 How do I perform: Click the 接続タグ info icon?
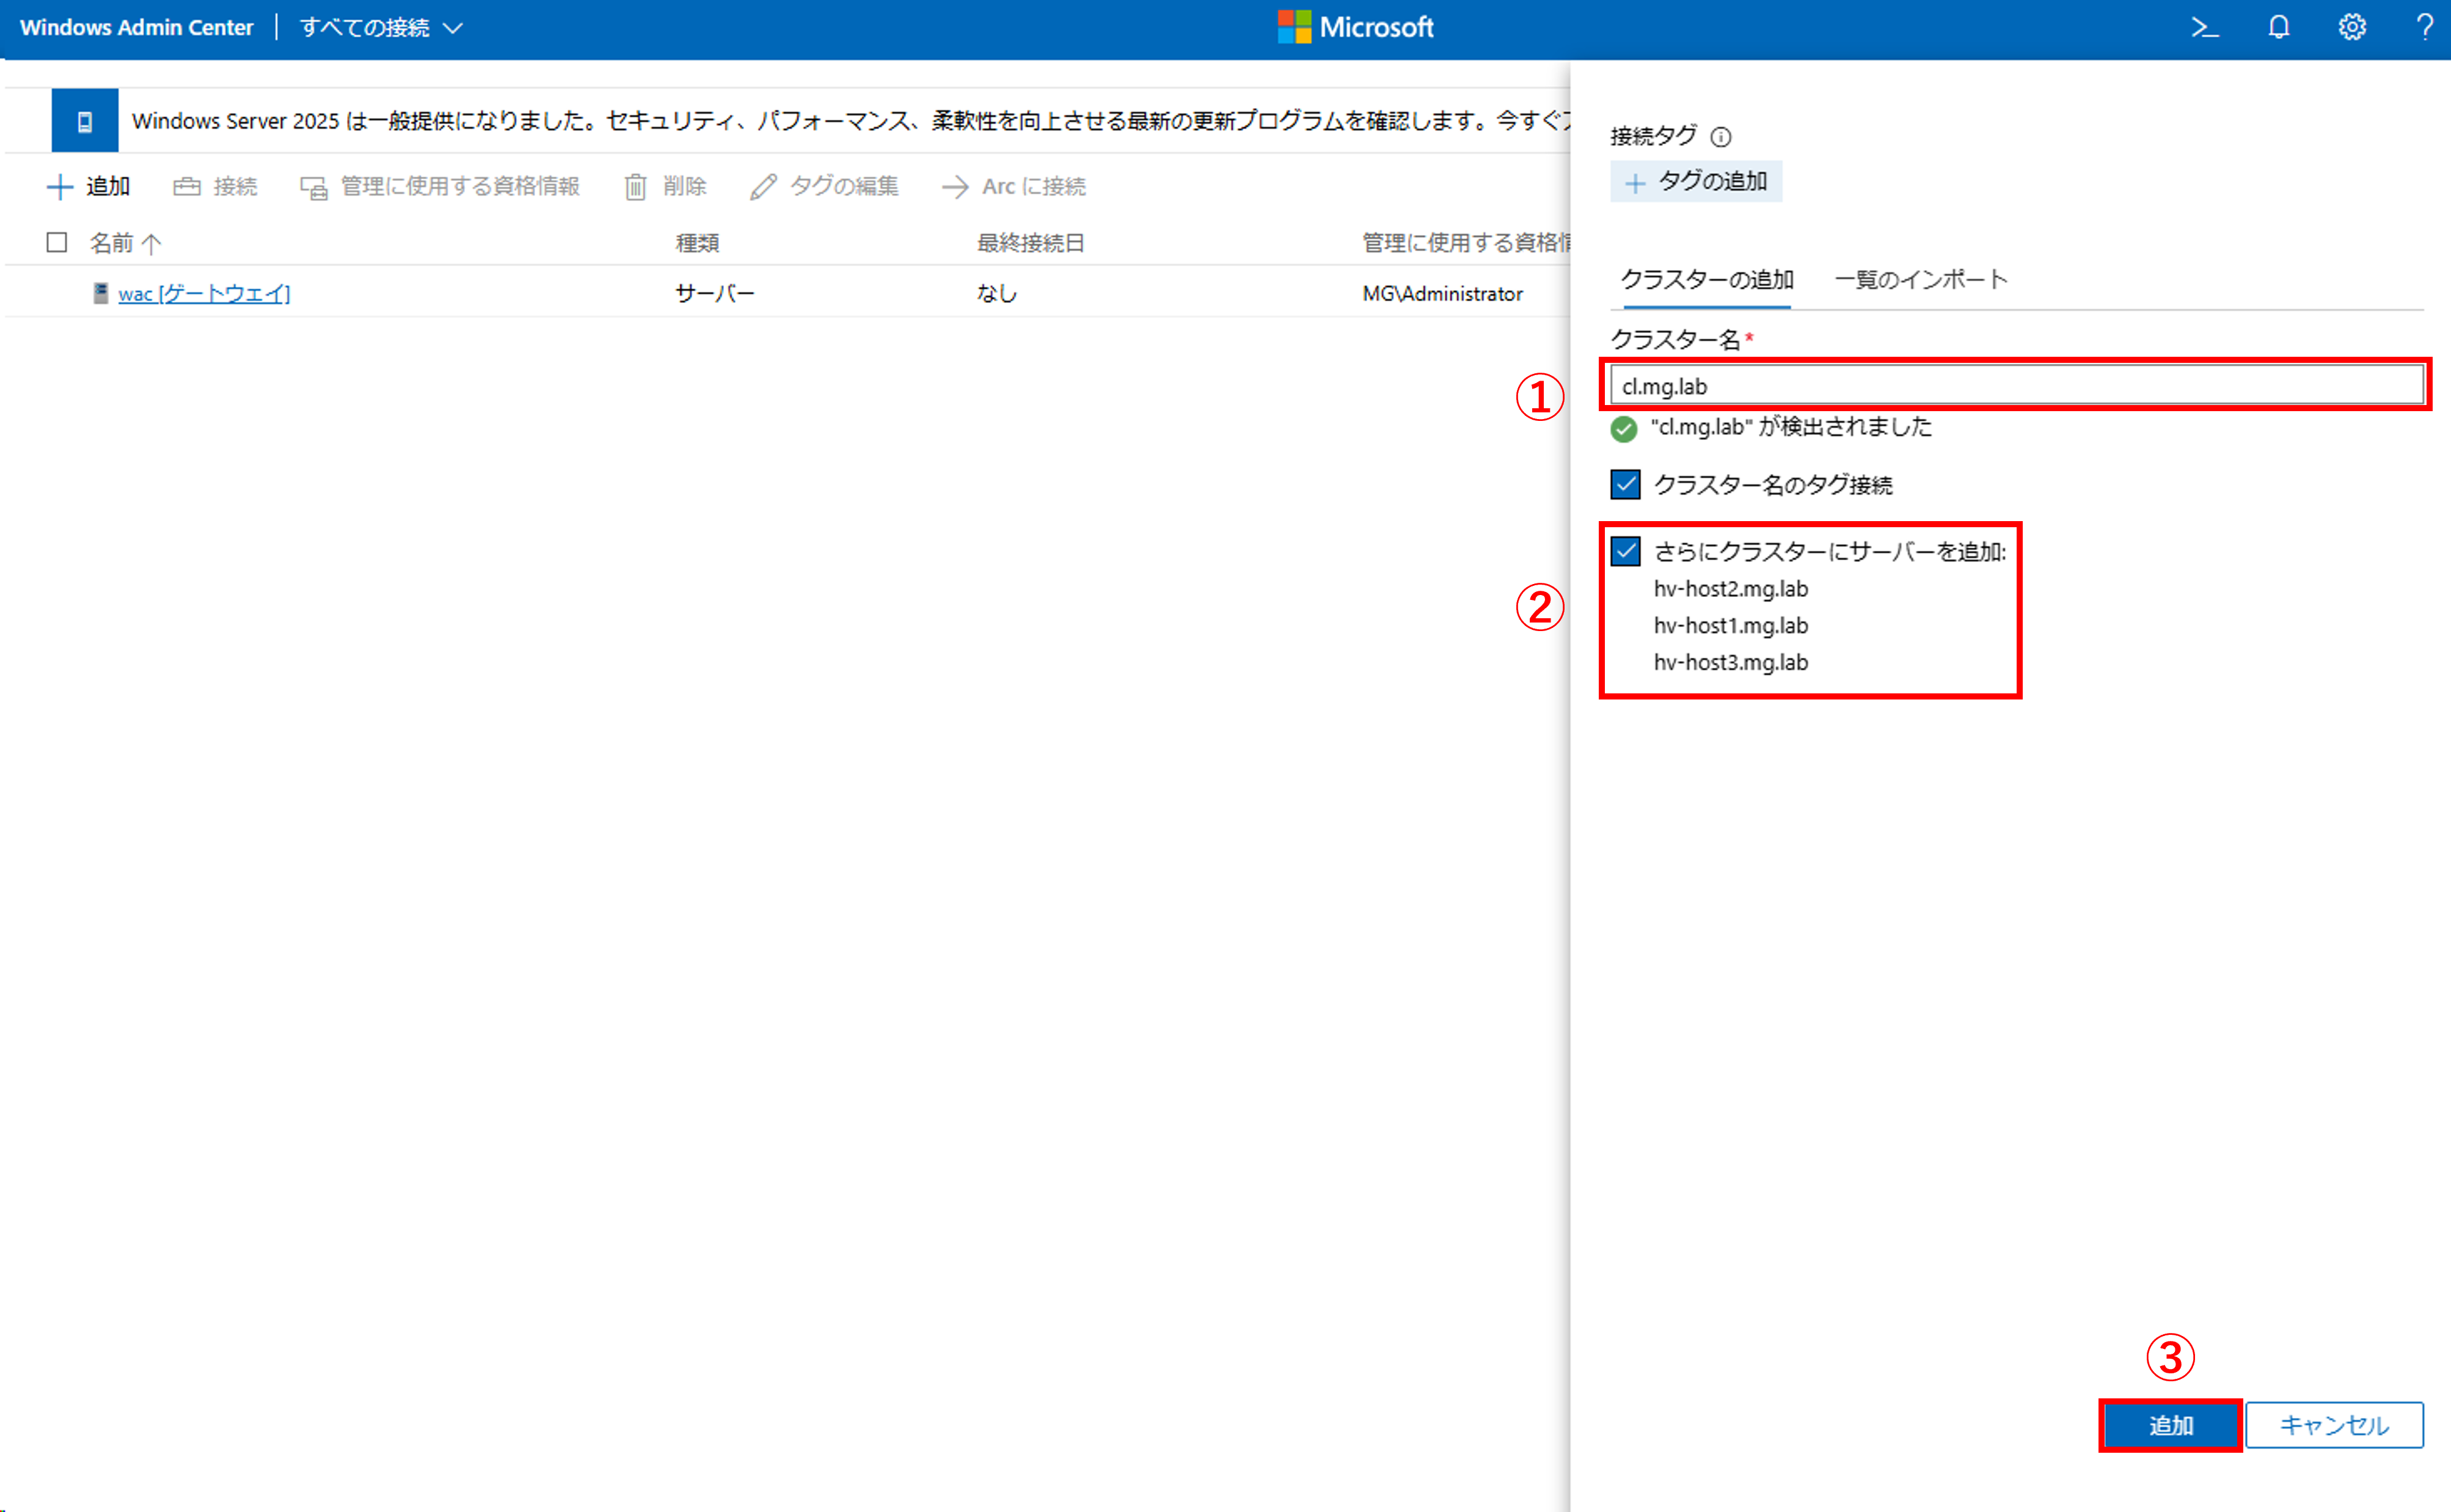tap(1720, 137)
